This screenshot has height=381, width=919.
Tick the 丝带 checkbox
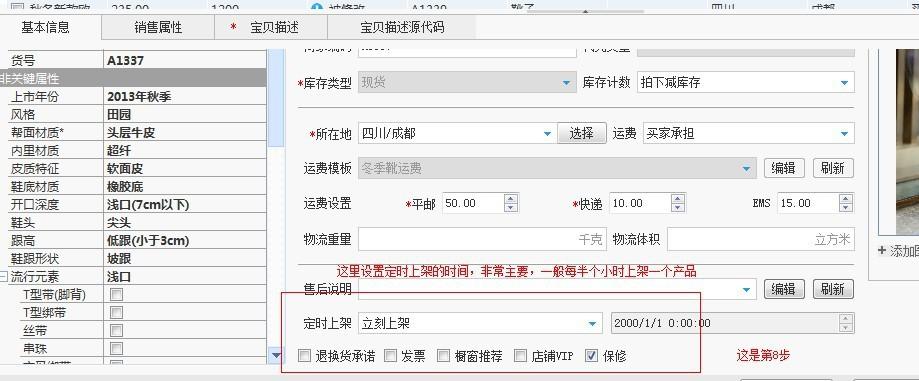click(x=117, y=331)
